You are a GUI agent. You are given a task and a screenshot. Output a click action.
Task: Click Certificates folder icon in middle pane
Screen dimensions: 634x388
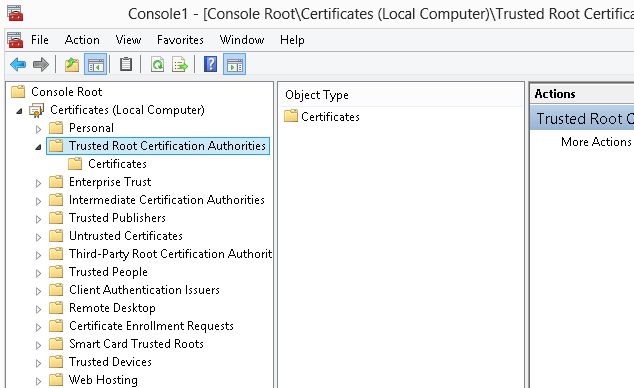pyautogui.click(x=291, y=116)
